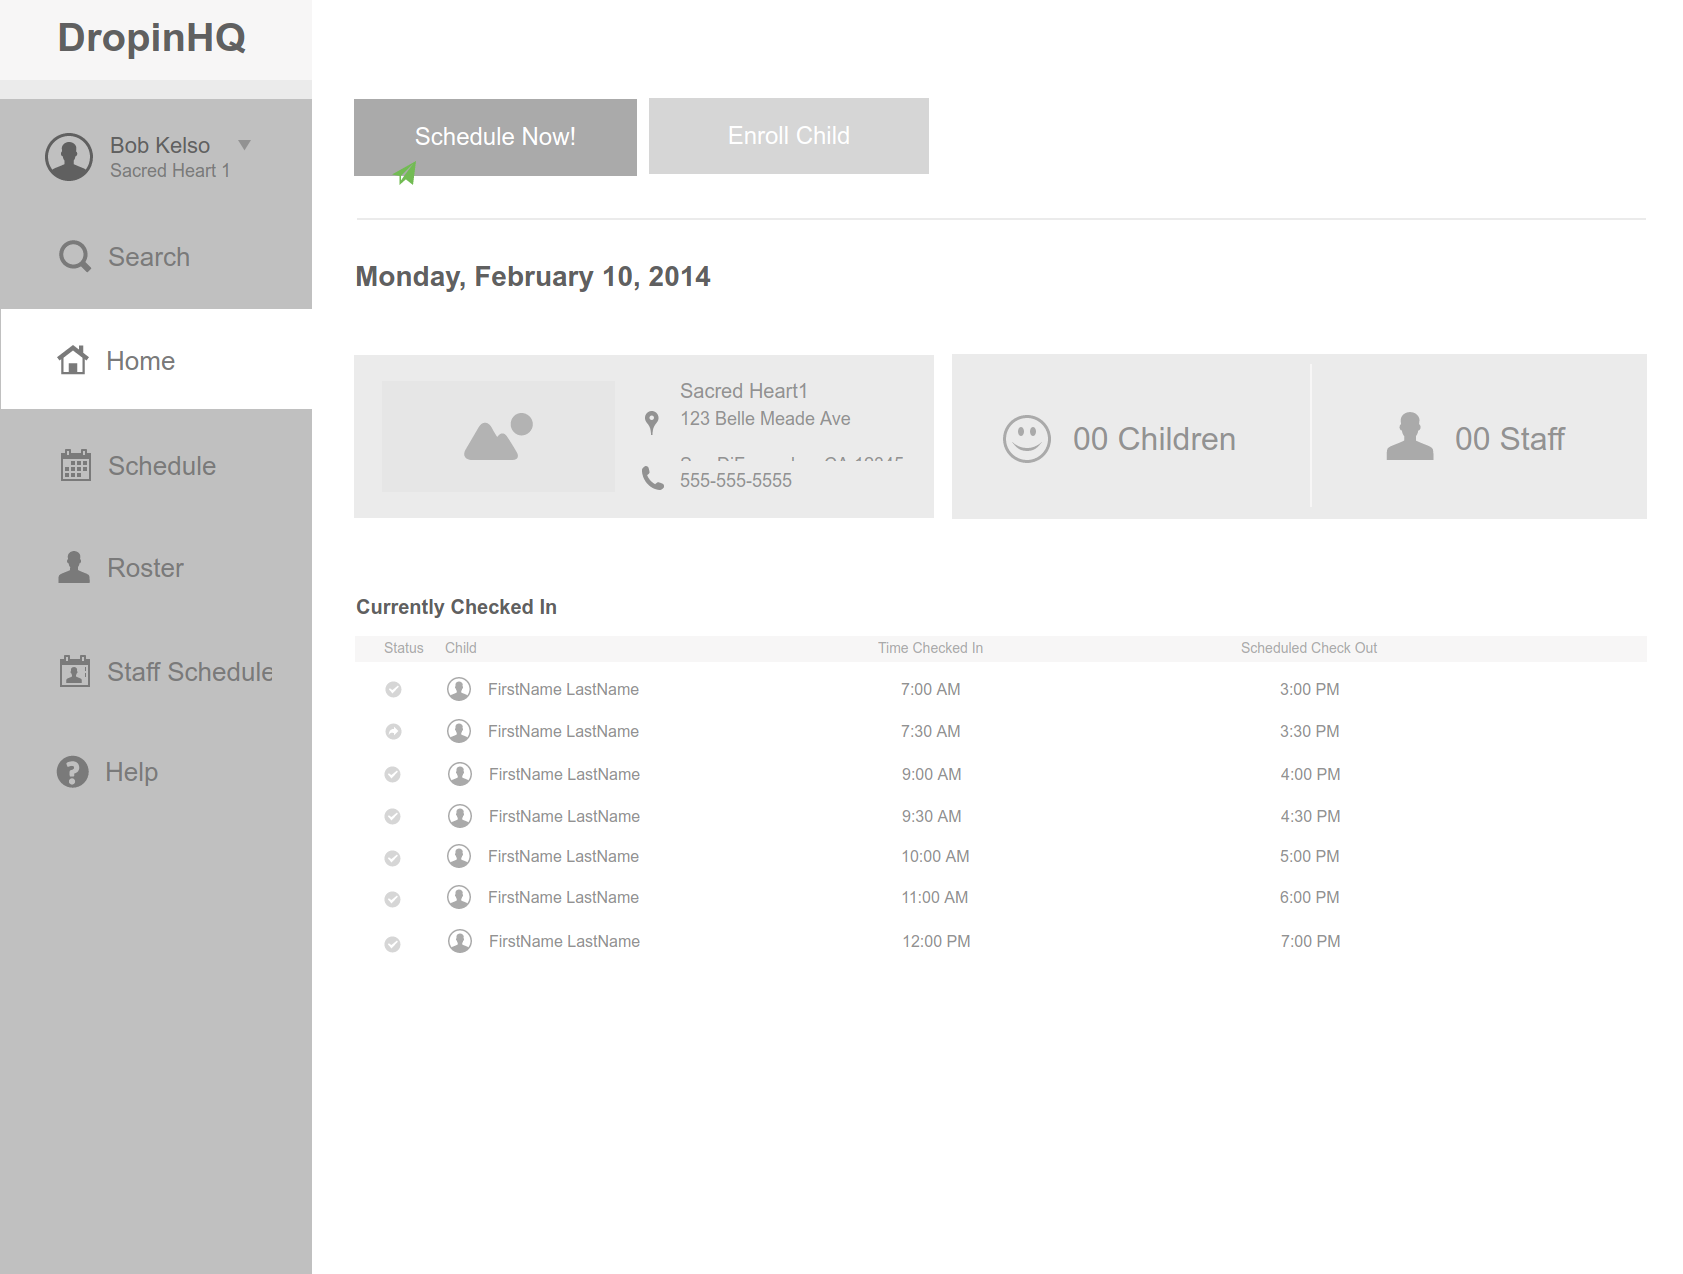Click the Help question mark icon
This screenshot has height=1274, width=1683.
pos(72,772)
